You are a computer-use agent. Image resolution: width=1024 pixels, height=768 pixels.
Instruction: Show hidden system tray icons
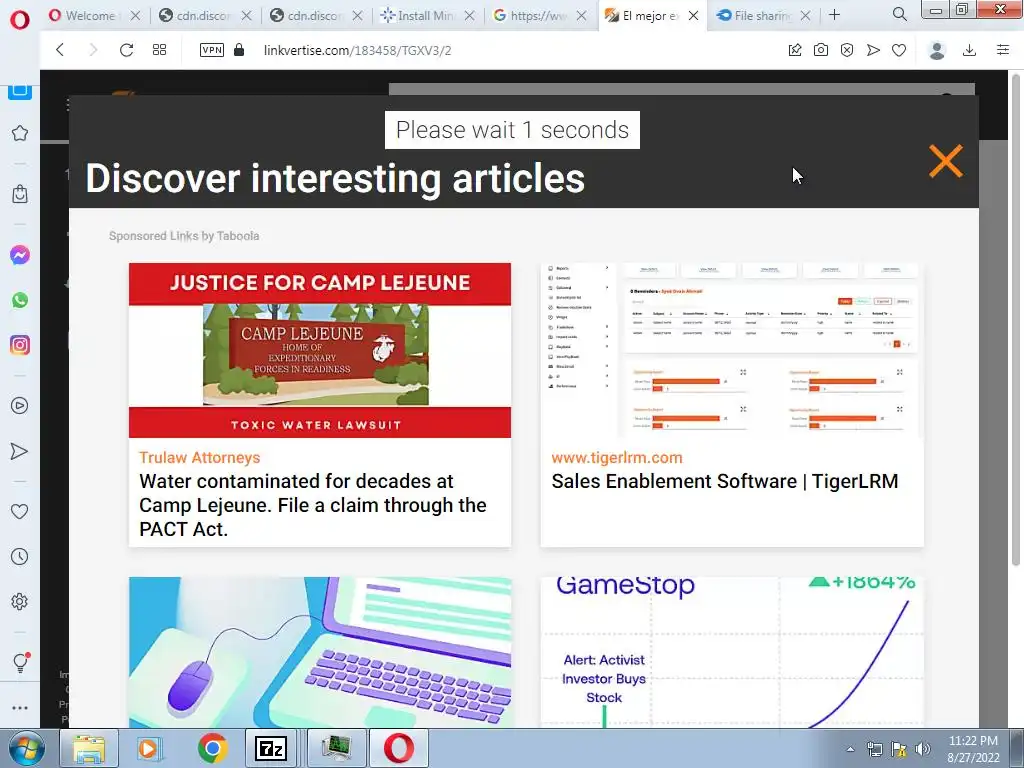pos(850,750)
